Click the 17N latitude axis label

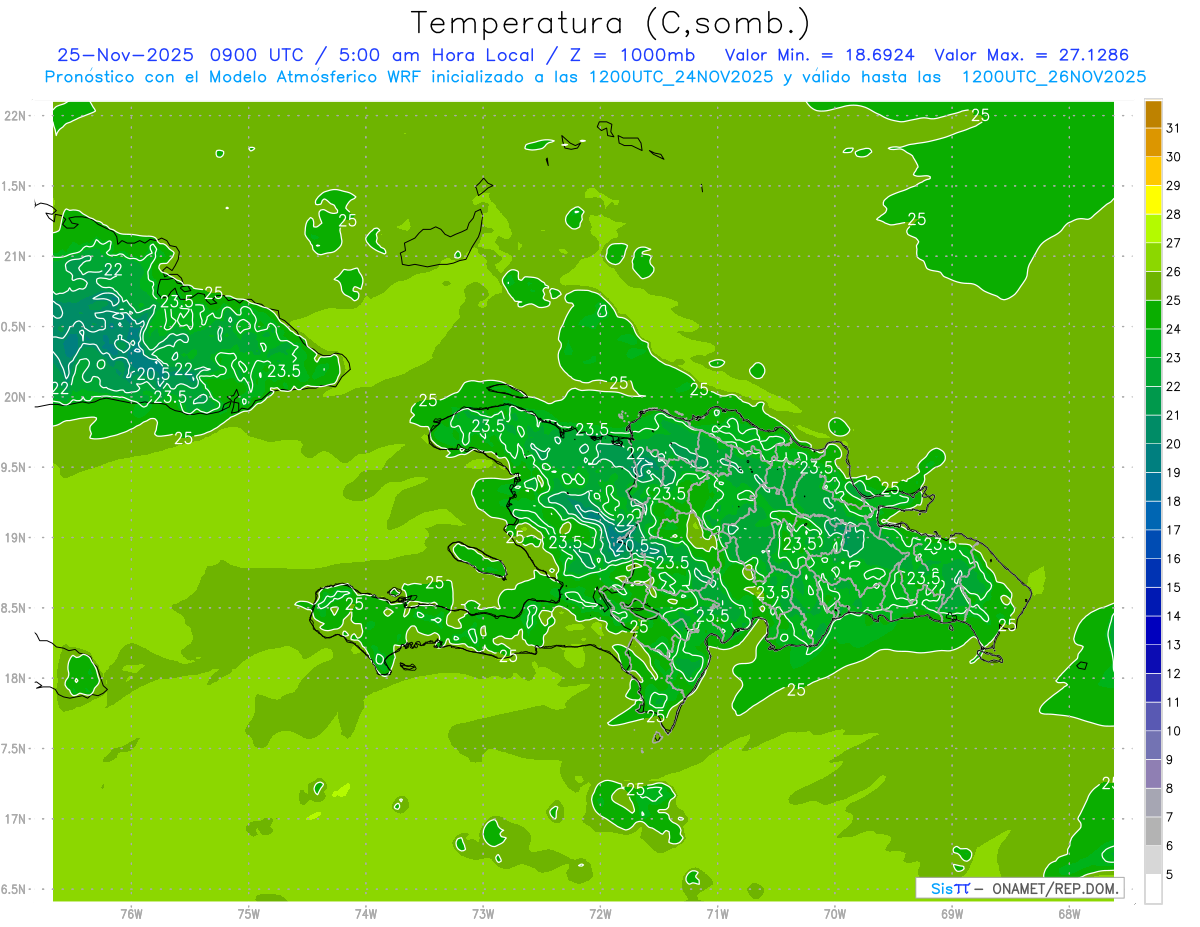tap(17, 819)
